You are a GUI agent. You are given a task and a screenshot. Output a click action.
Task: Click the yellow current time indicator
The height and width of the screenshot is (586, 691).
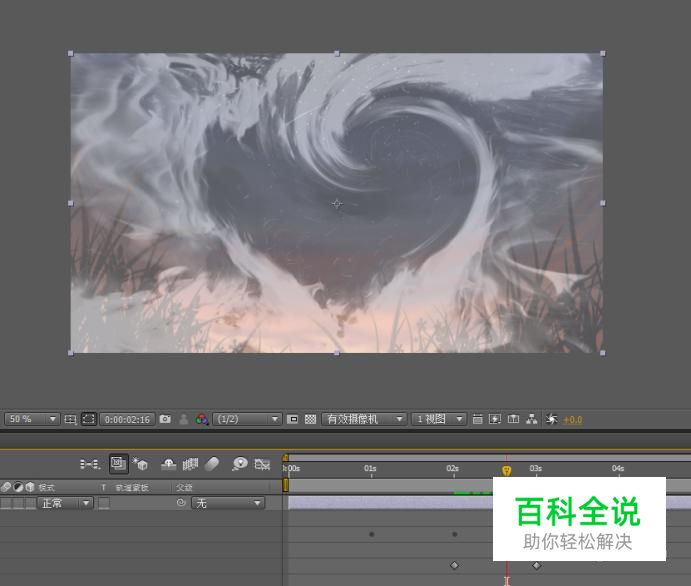pos(507,471)
